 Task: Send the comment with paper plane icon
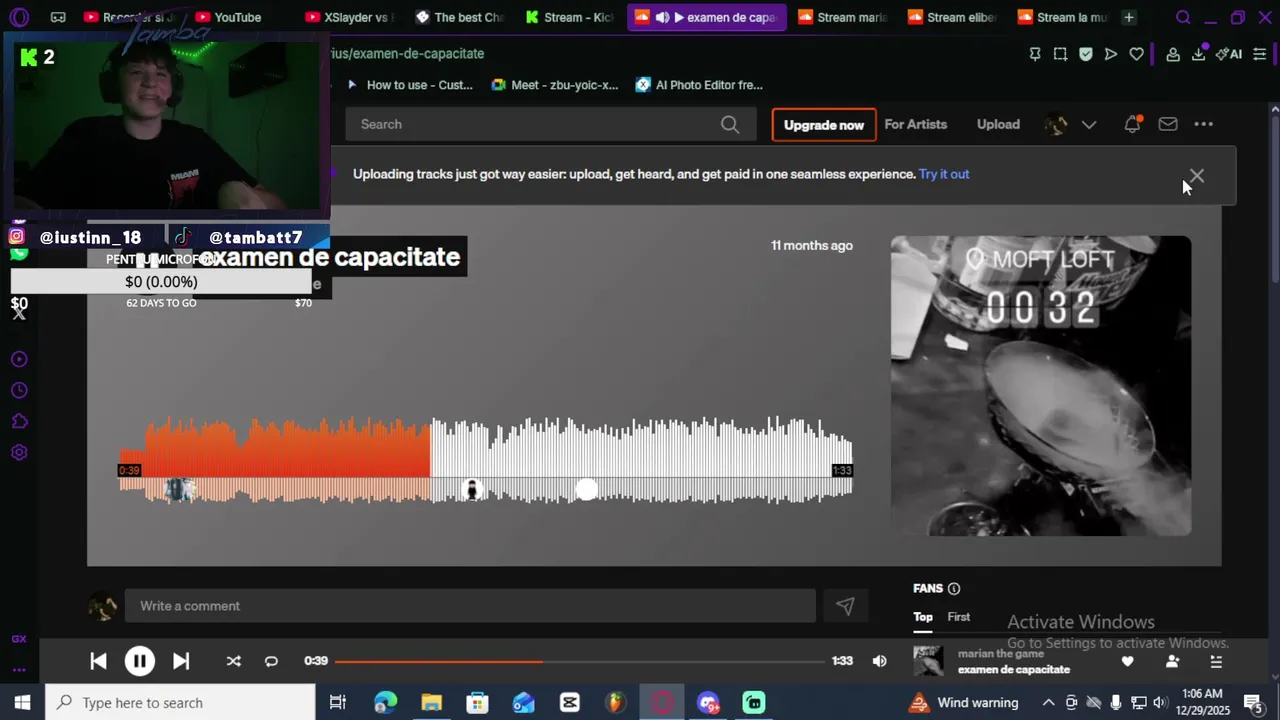845,606
